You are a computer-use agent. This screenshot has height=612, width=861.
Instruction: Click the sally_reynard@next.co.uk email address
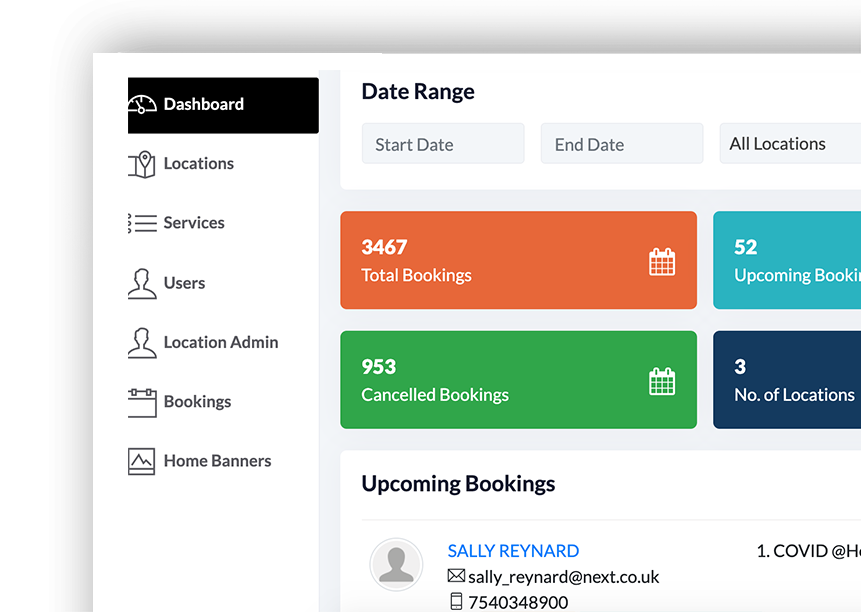(563, 577)
